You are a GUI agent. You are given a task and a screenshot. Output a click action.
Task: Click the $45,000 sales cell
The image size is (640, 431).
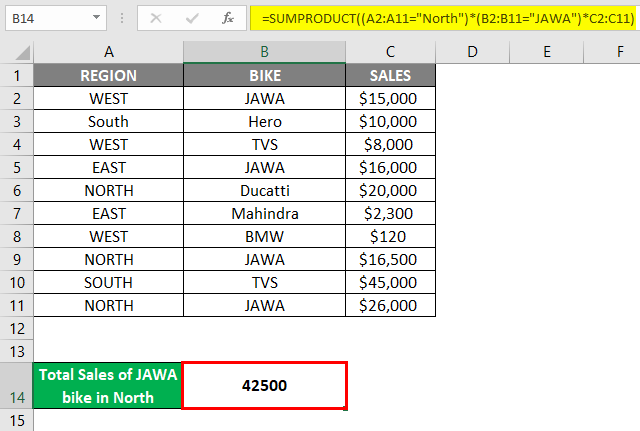390,282
